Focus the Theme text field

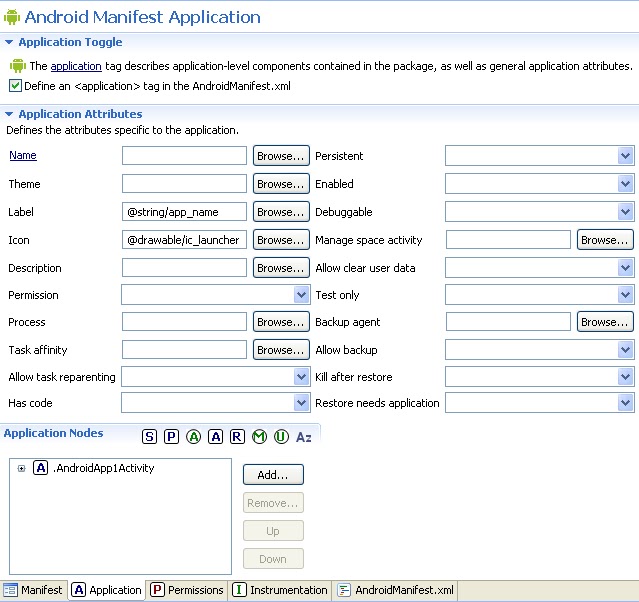184,184
